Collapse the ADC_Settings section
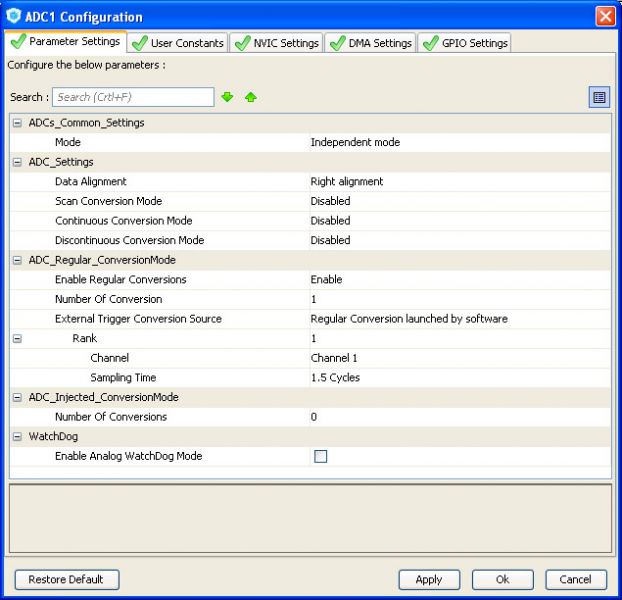Screen dimensions: 622x600 click(17, 162)
